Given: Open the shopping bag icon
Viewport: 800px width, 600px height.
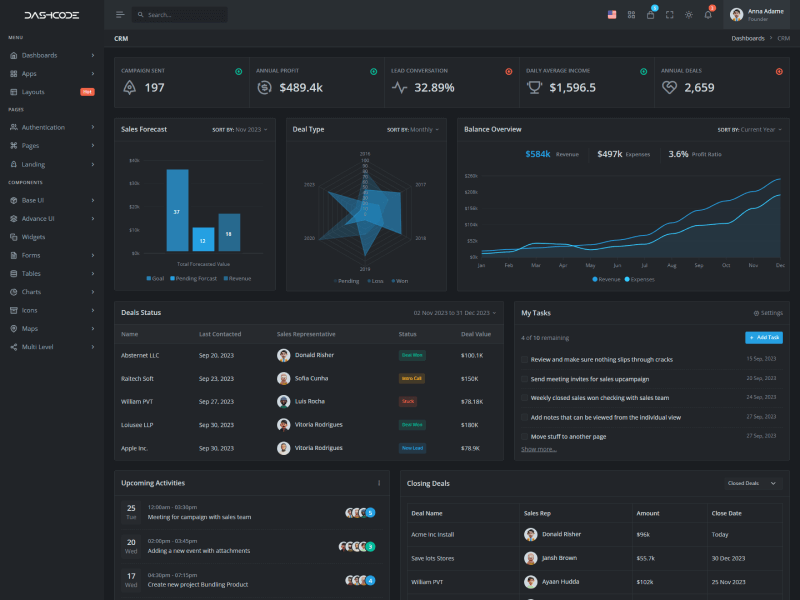Looking at the screenshot, I should coord(650,15).
